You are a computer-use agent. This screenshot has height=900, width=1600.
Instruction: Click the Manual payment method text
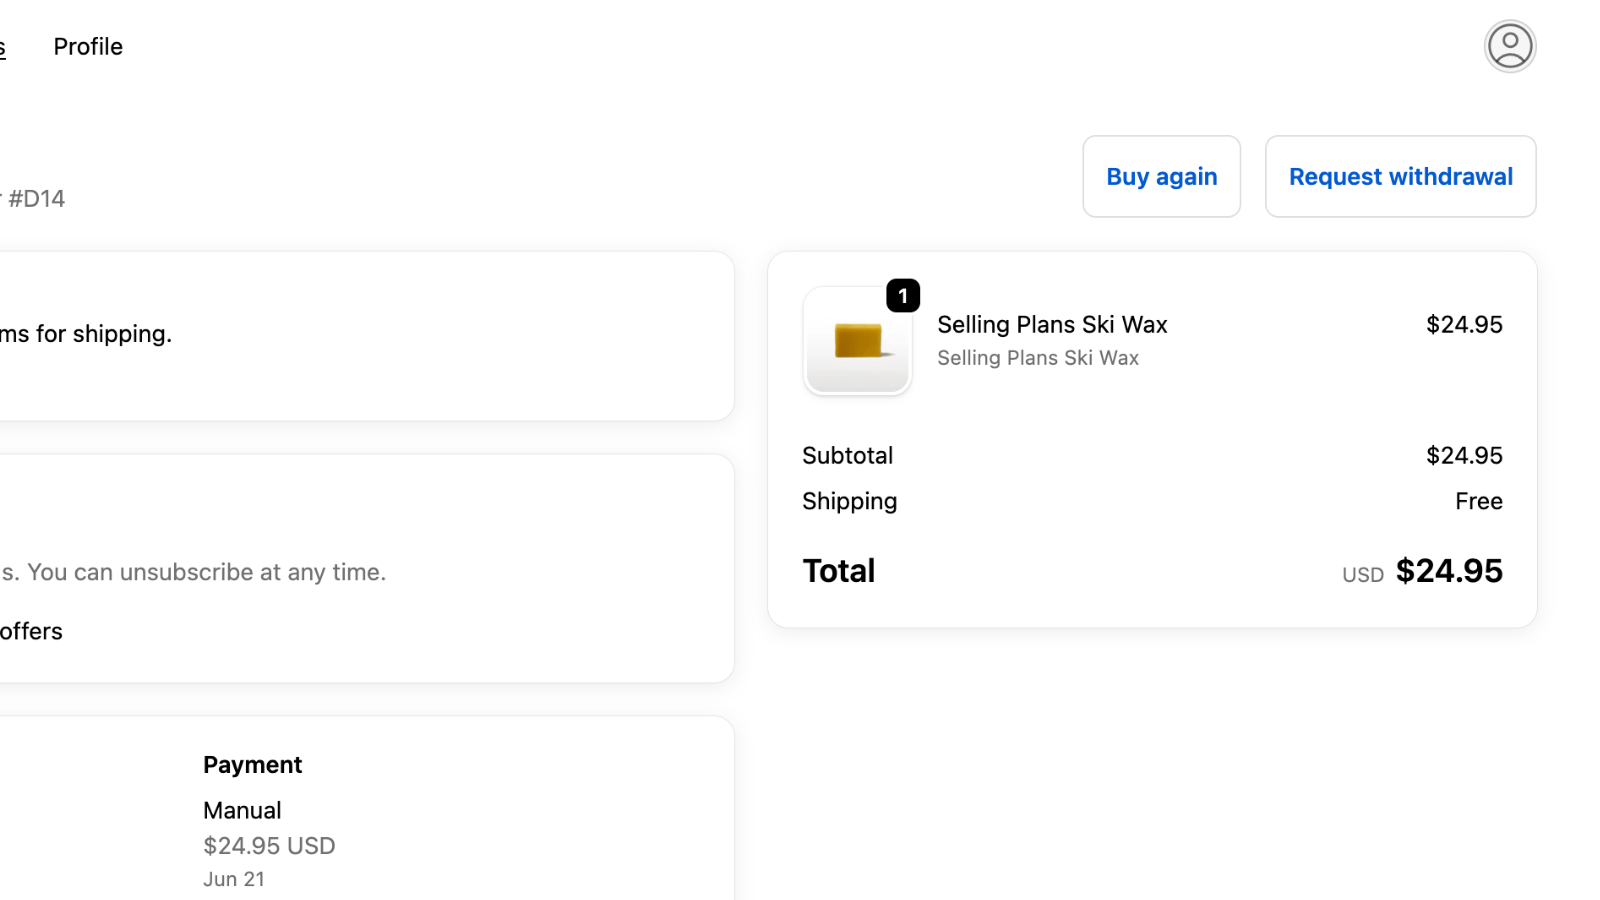pyautogui.click(x=242, y=811)
